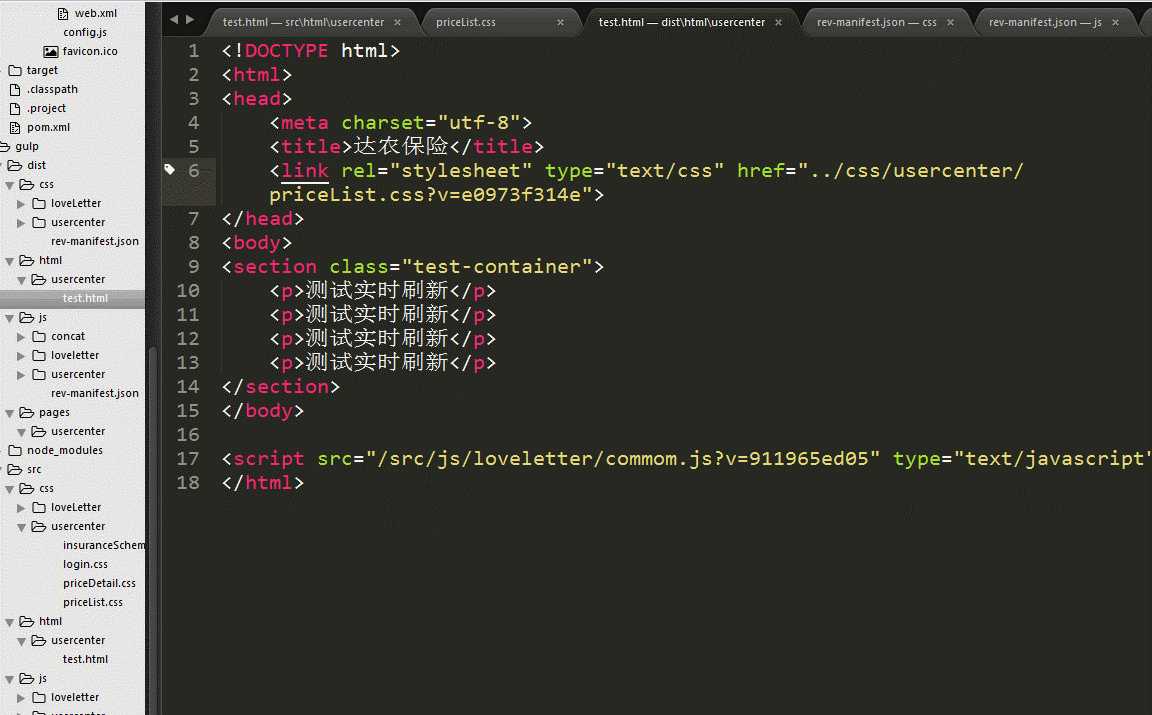The height and width of the screenshot is (715, 1152).
Task: Click the commom.js script src line
Action: point(686,459)
